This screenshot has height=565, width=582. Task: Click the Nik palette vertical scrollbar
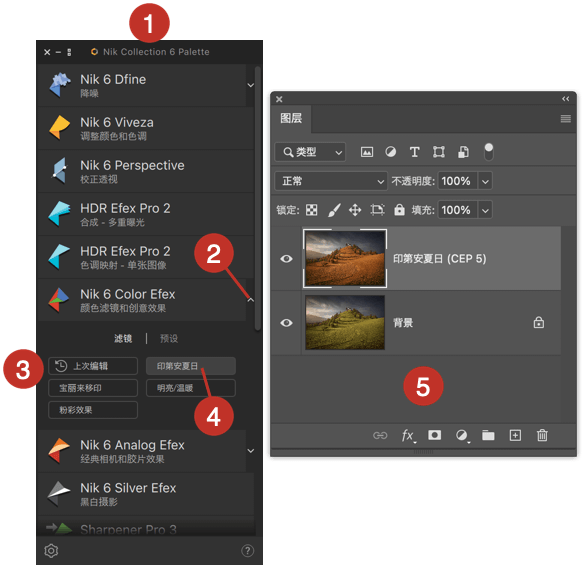[x=258, y=198]
